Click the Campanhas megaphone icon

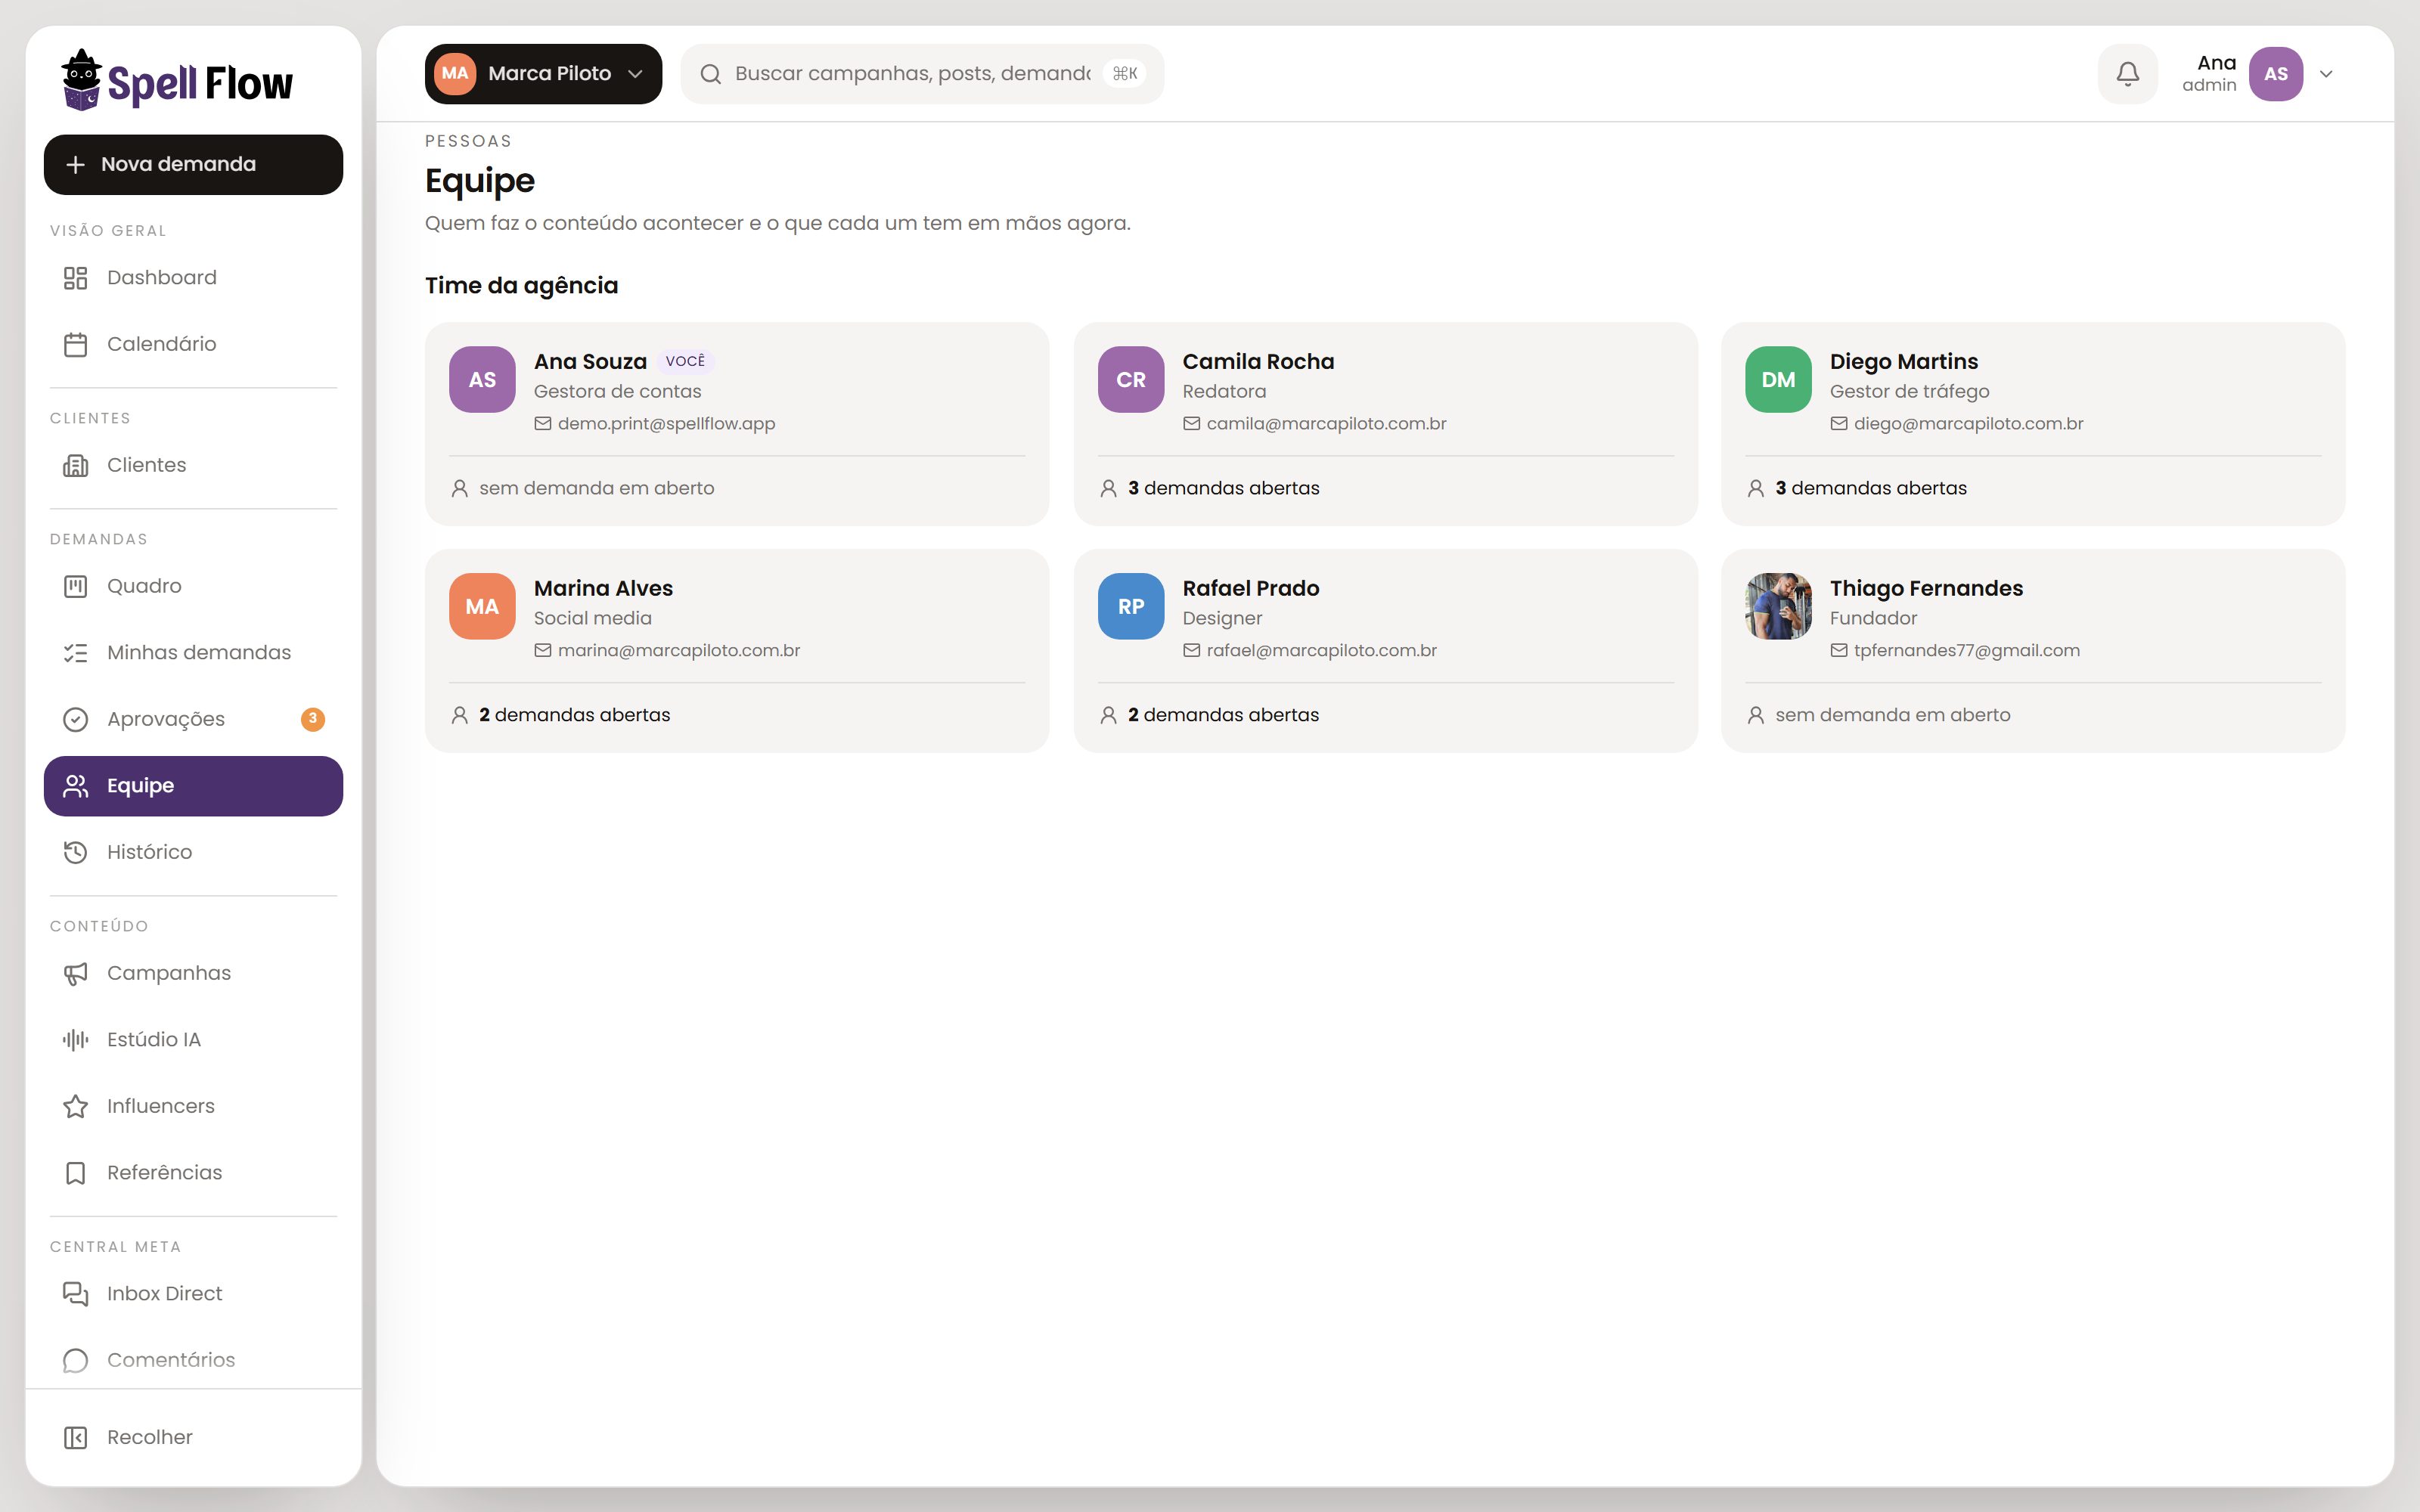click(x=75, y=973)
